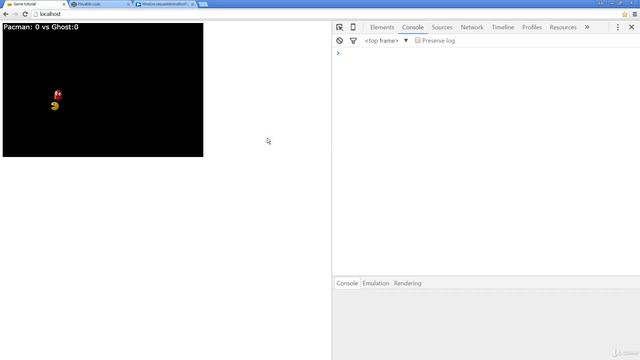The height and width of the screenshot is (360, 640).
Task: Activate the DevTools inspect element icon
Action: [340, 27]
